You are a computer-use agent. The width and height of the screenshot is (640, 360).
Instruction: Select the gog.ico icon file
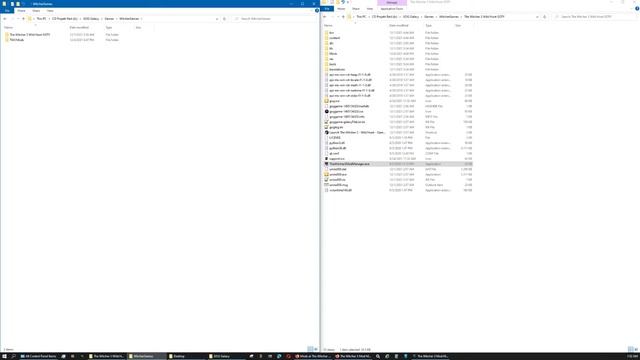[327, 101]
